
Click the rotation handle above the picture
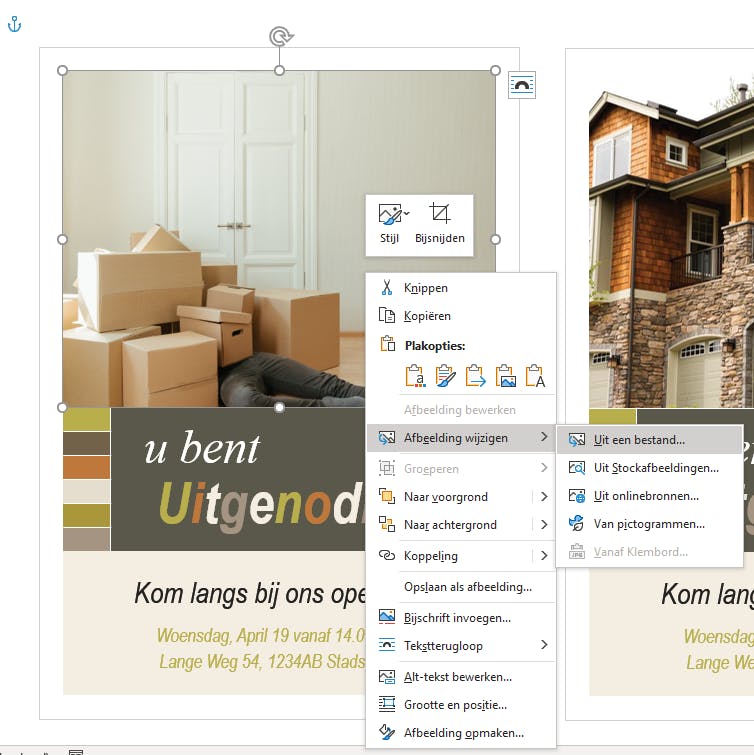pos(281,37)
